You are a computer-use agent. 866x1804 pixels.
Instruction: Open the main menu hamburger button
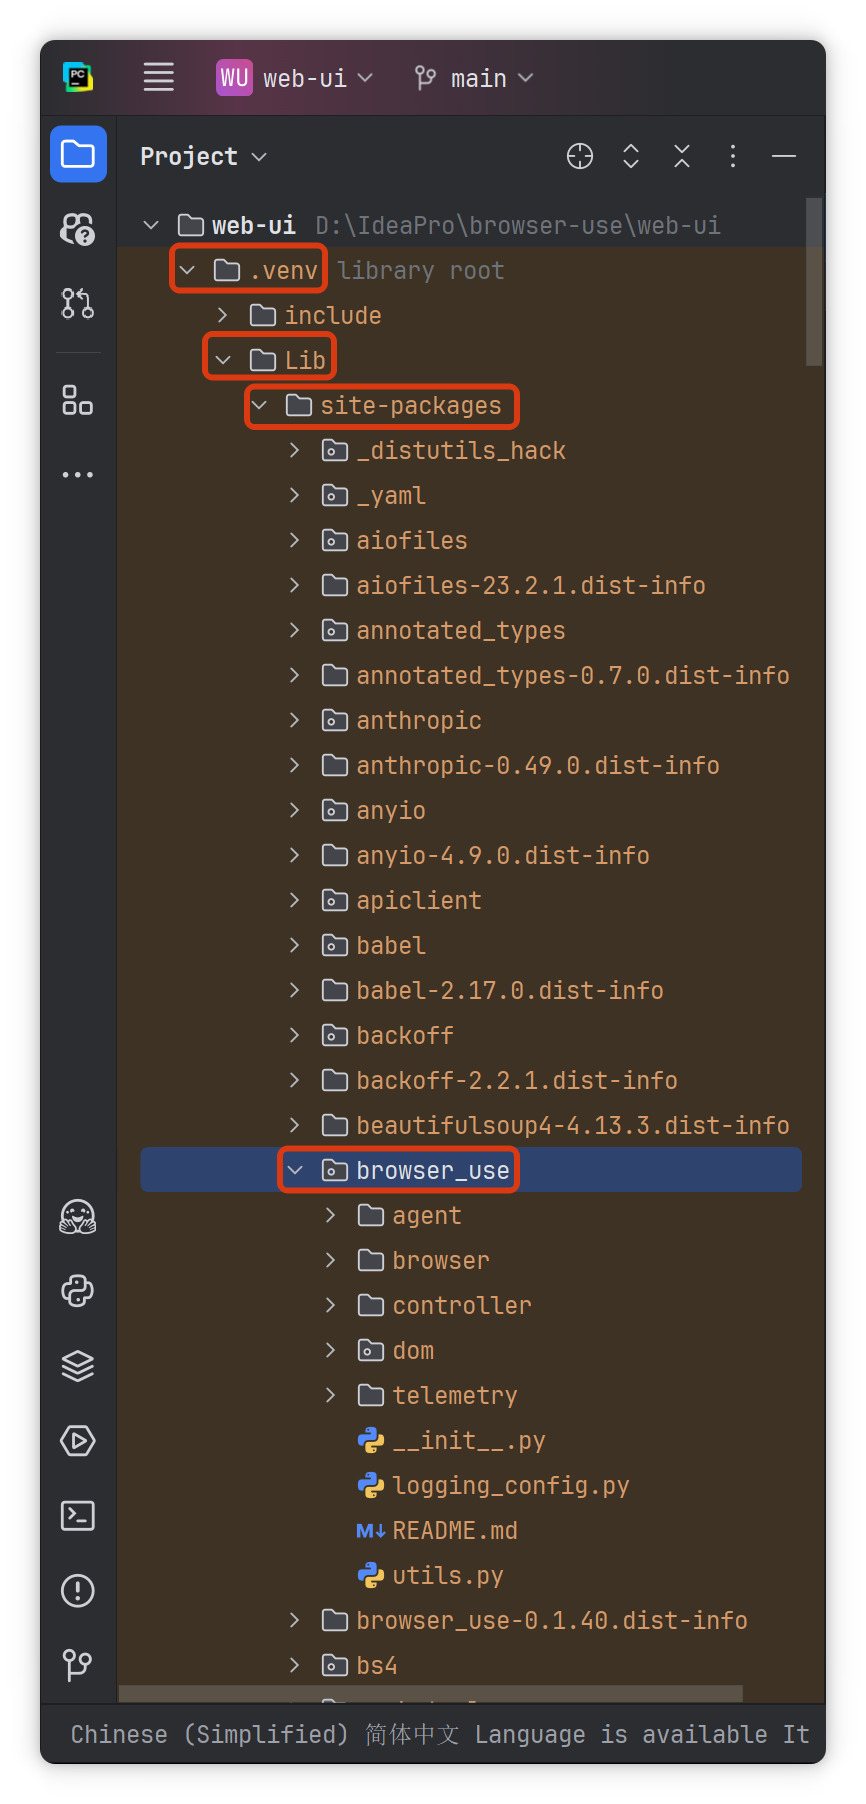point(158,77)
